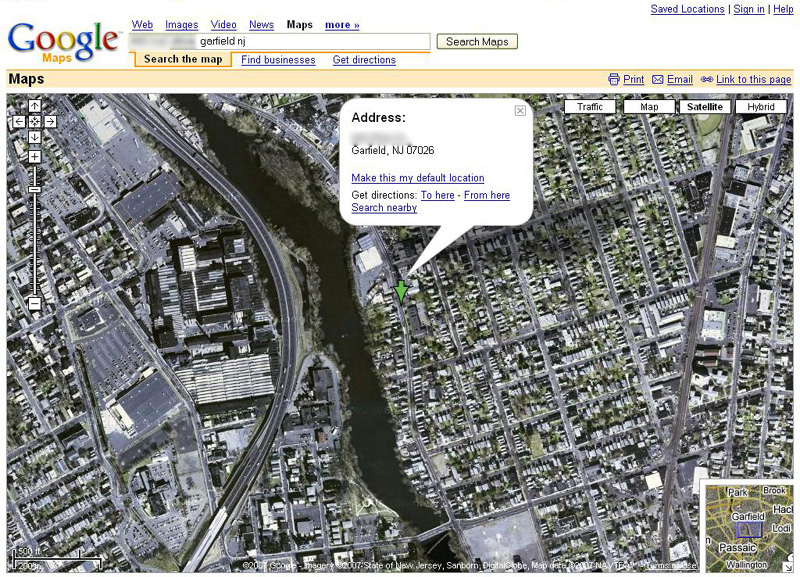Adjust the zoom level slider handle
Screen dimensions: 800x577
34,189
